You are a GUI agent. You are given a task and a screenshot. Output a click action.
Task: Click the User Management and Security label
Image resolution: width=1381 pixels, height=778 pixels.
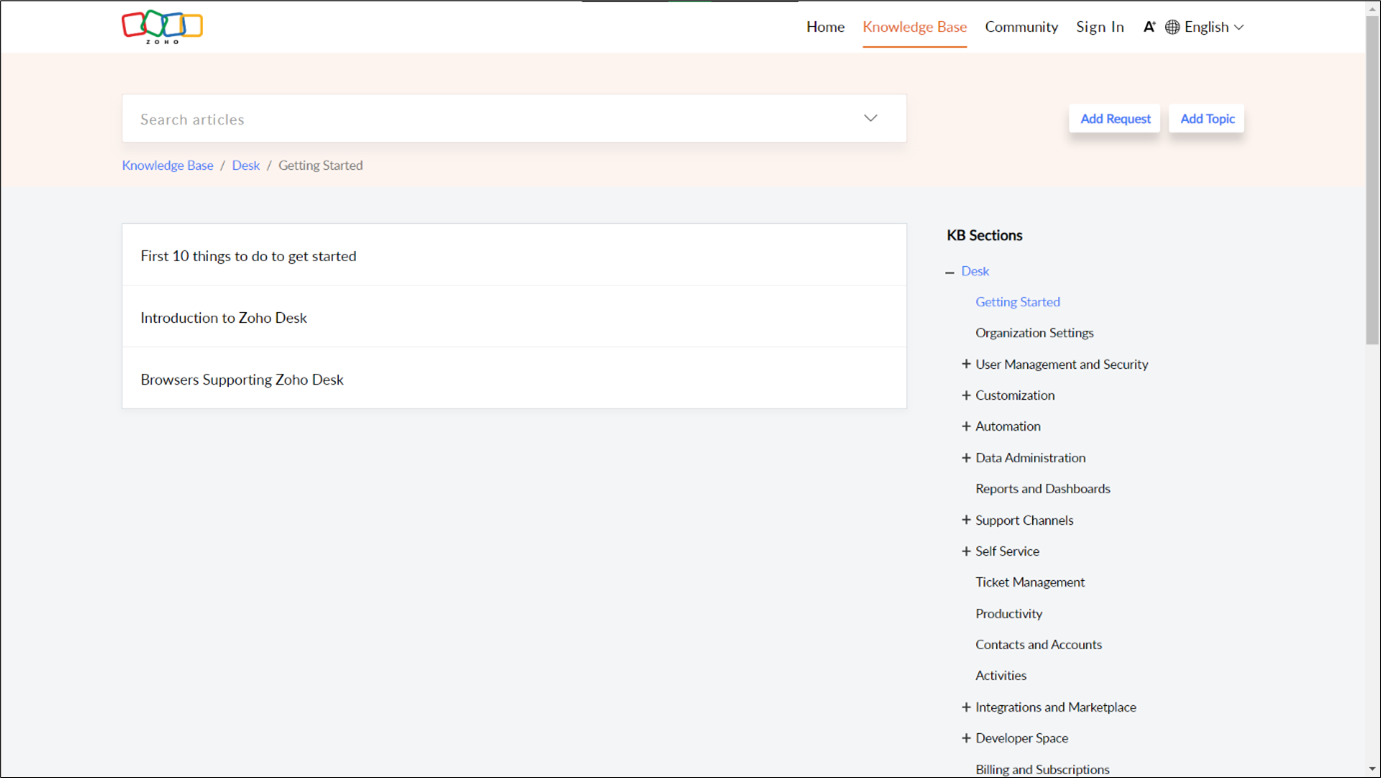pos(1062,364)
